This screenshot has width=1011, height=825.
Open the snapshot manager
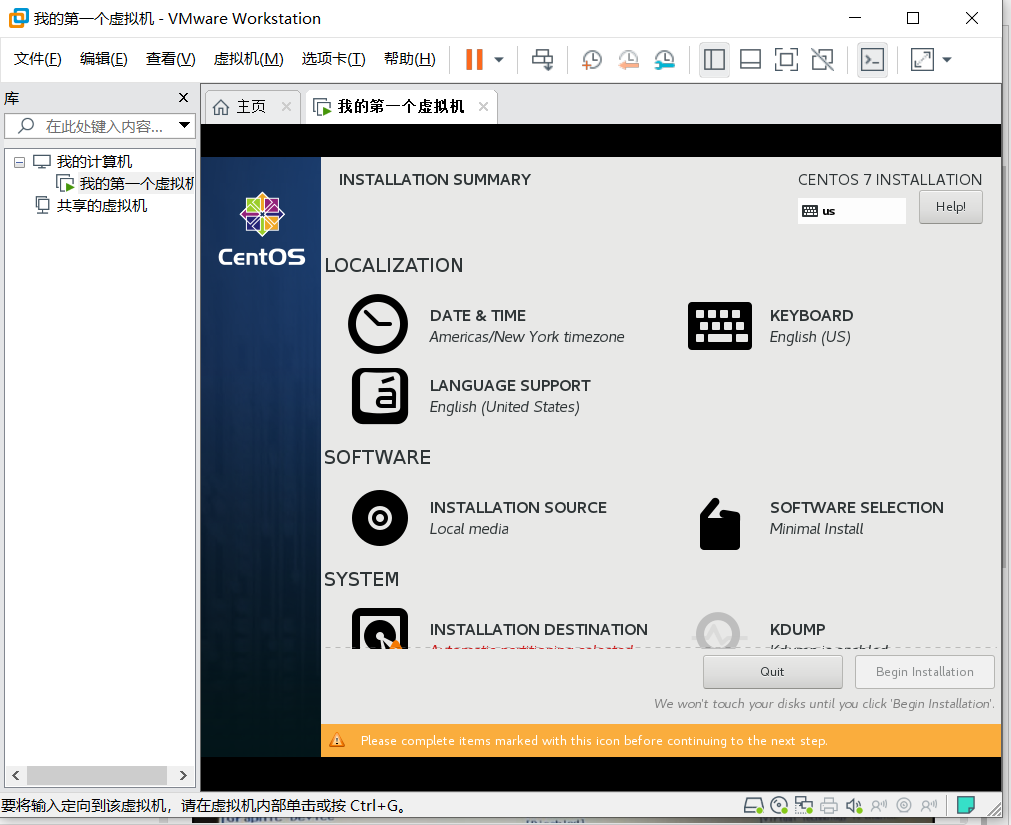(664, 60)
